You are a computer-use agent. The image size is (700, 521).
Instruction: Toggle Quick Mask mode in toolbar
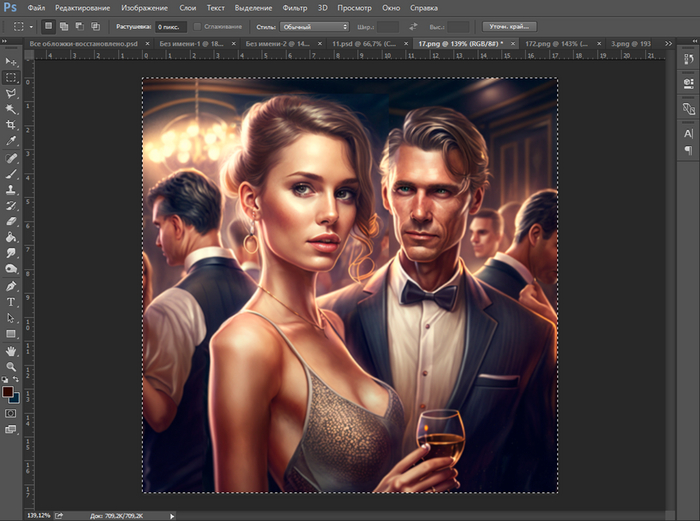(11, 412)
